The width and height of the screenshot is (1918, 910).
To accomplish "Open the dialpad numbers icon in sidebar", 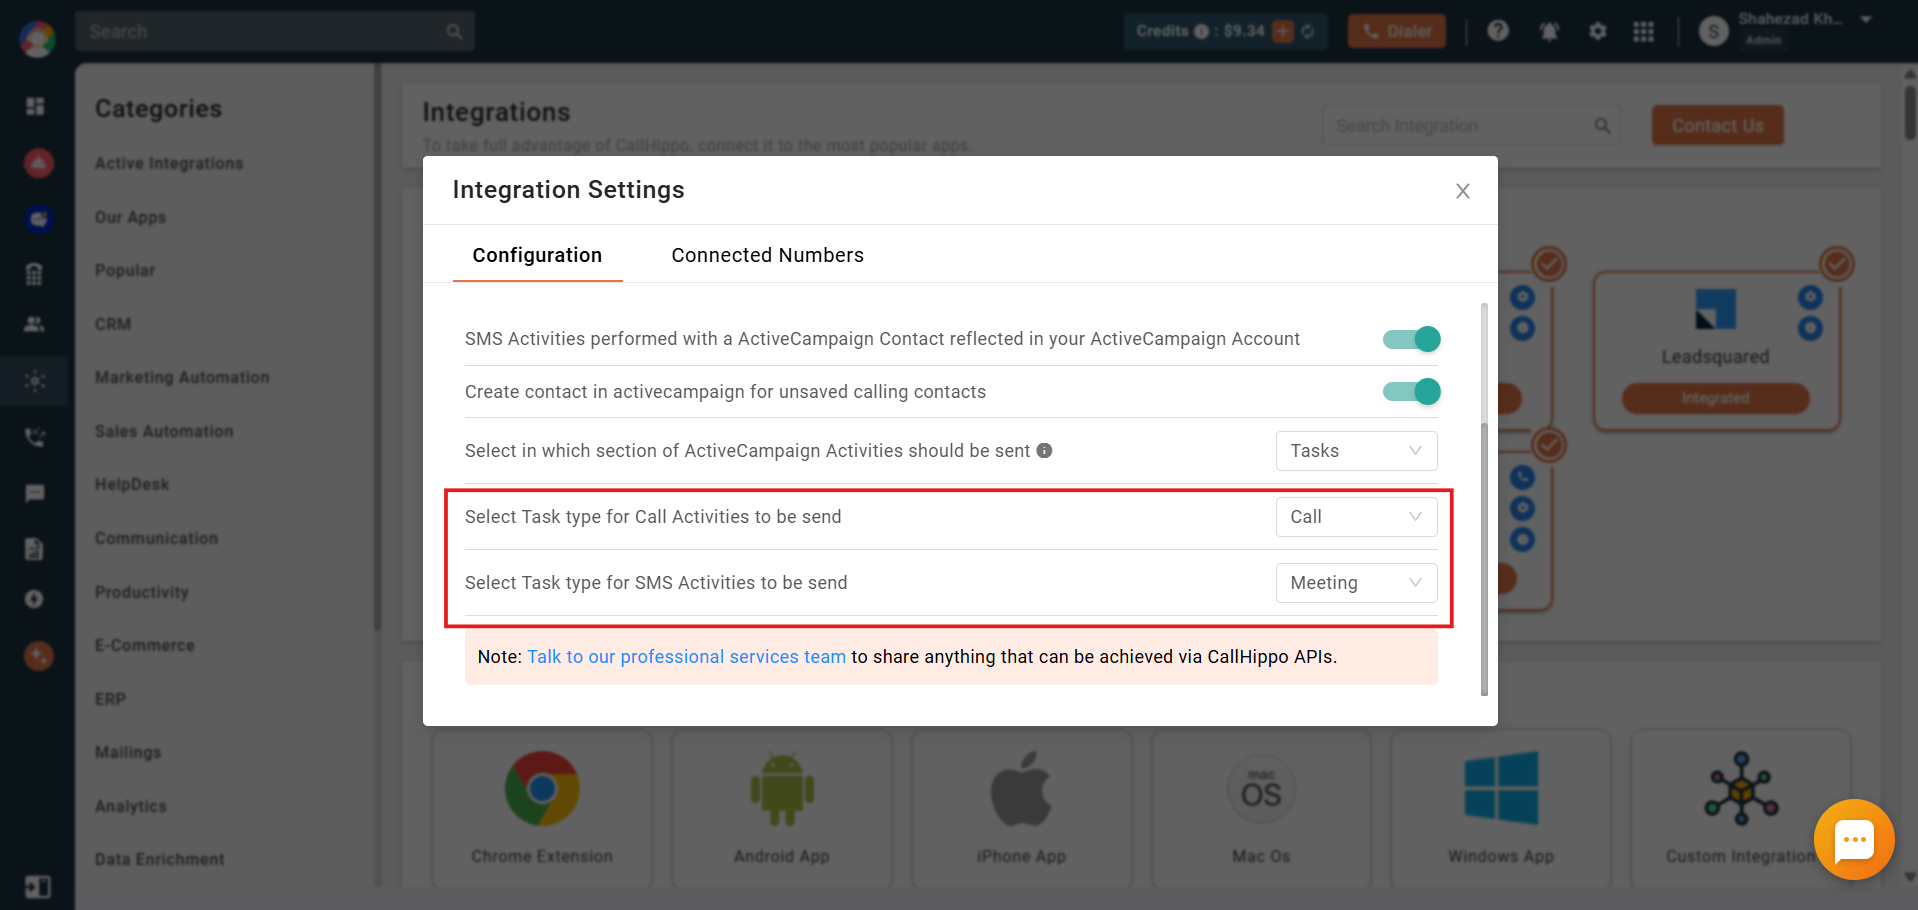I will pyautogui.click(x=34, y=273).
